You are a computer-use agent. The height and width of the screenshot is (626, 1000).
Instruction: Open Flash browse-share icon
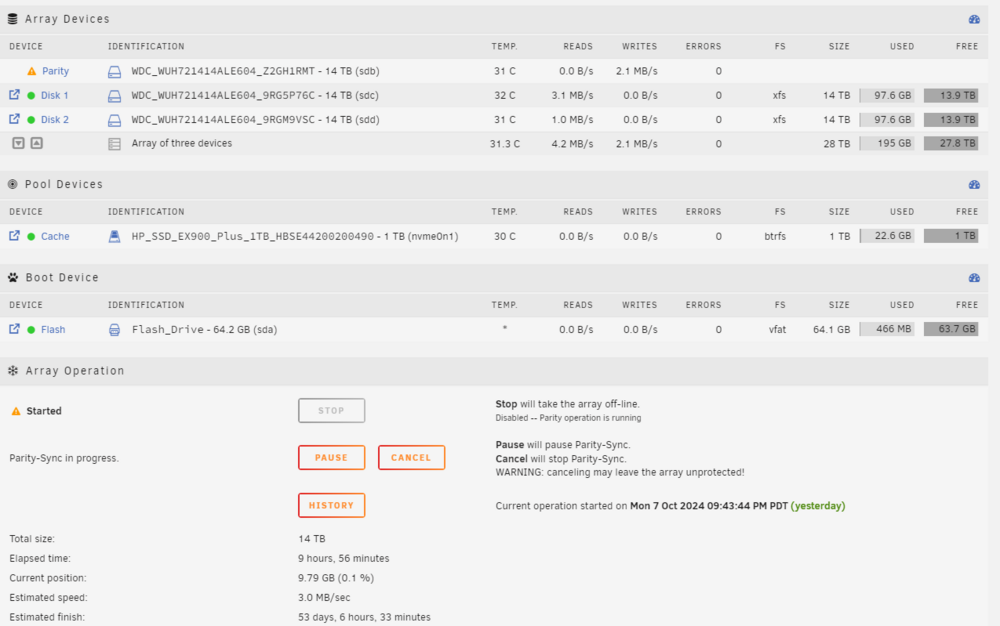[14, 329]
